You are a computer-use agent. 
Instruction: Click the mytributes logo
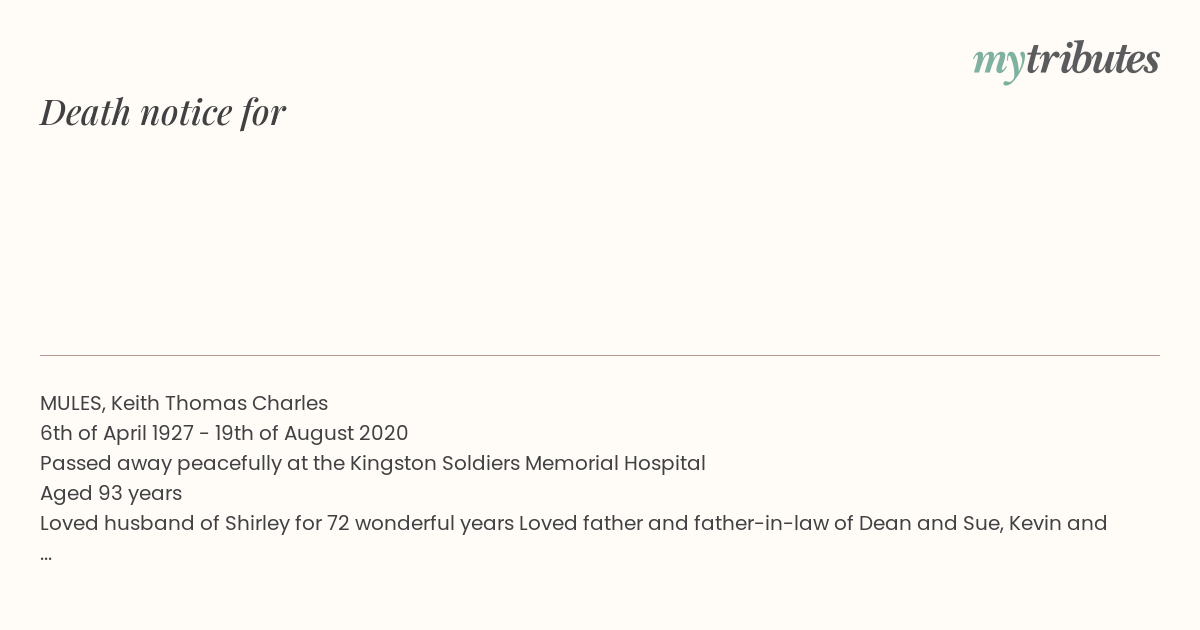[x=1066, y=61]
